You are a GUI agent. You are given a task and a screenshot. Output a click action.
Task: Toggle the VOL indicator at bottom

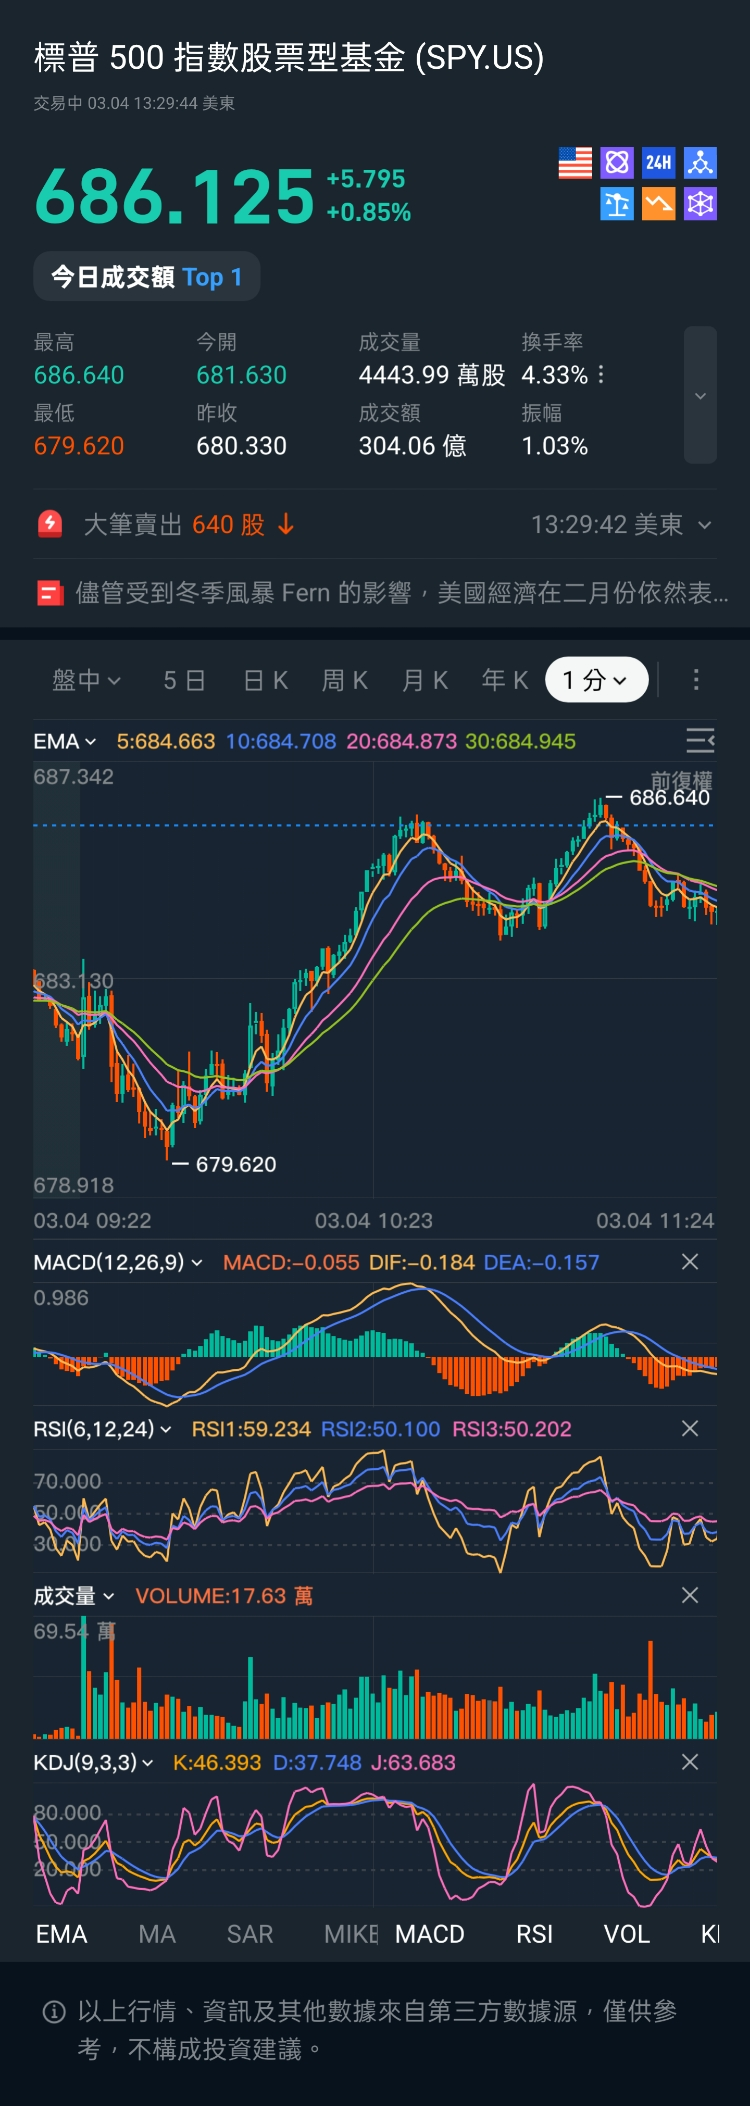(x=627, y=1934)
